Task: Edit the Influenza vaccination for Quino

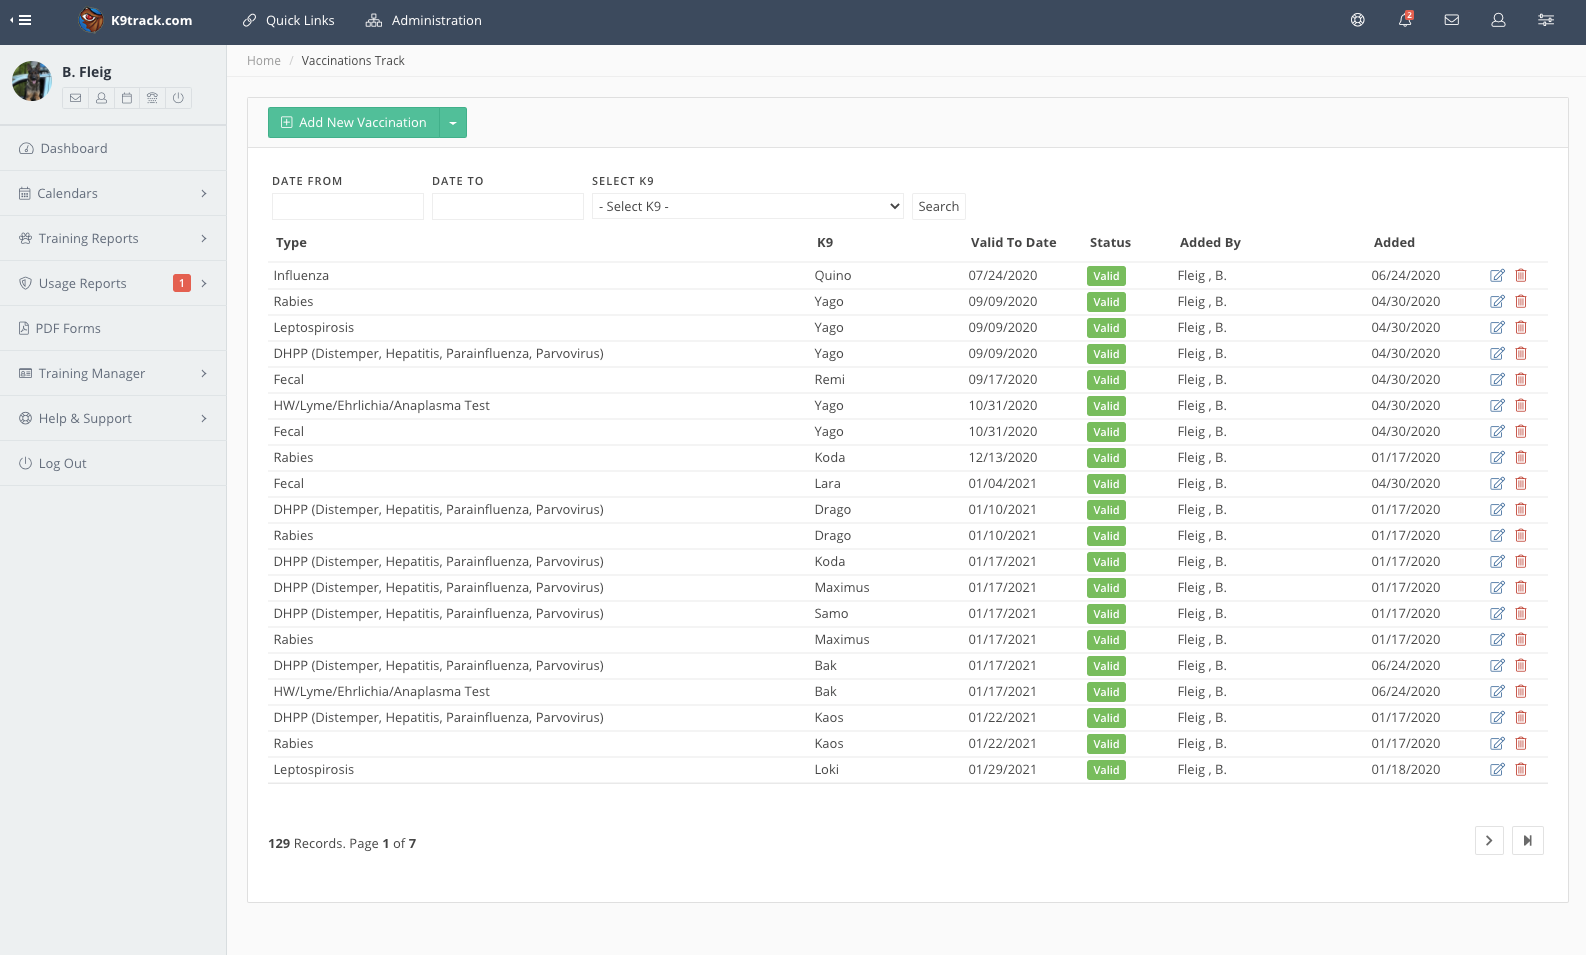Action: click(1497, 276)
